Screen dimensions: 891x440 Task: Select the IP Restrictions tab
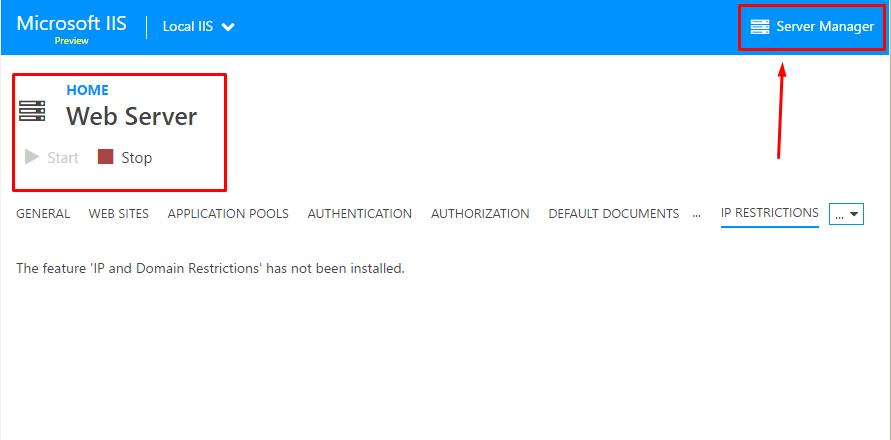point(770,213)
